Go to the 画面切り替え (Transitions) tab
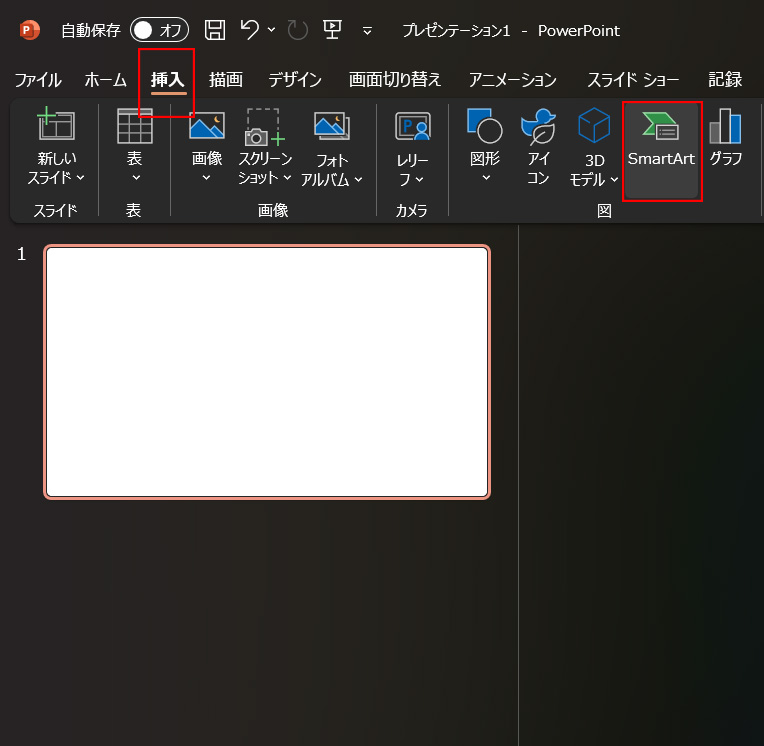Screen dimensions: 764x746 (395, 79)
